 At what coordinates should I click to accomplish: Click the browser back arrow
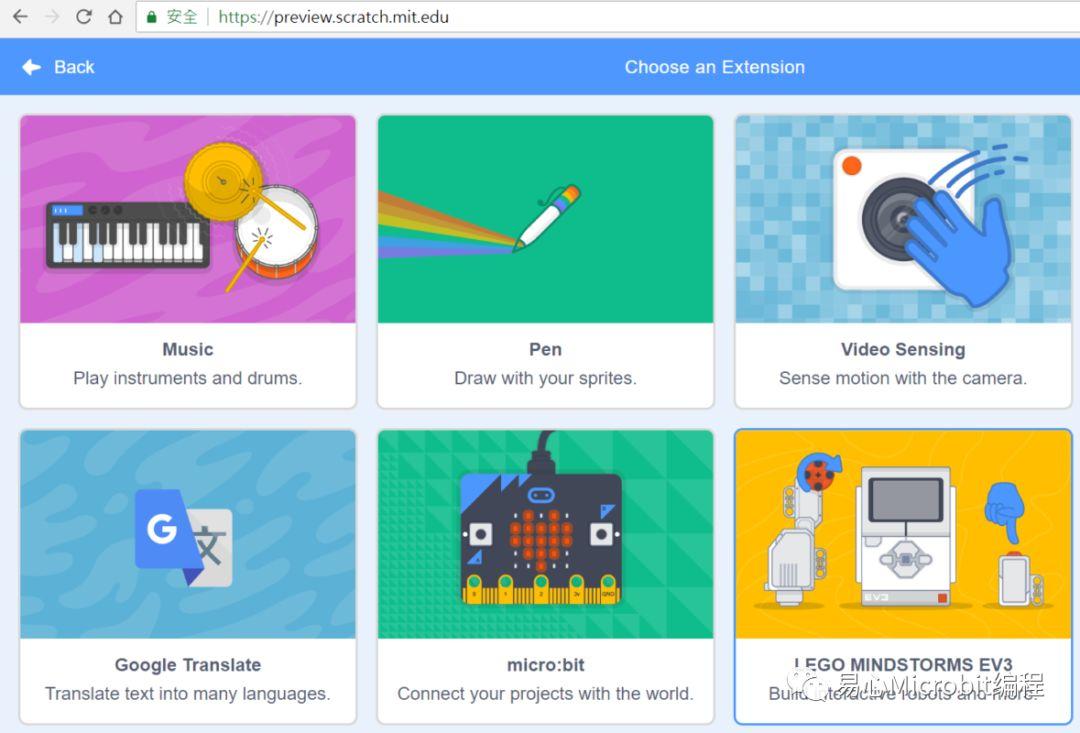21,17
